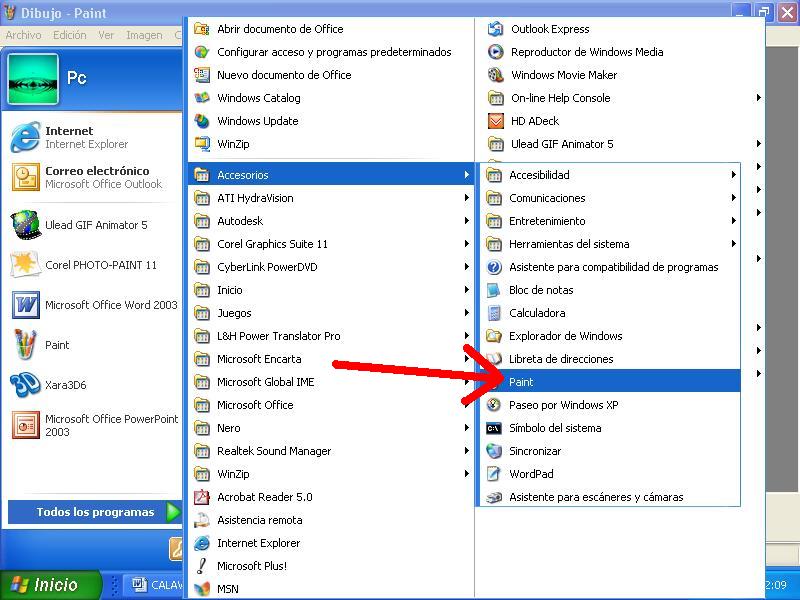Expand the Entretenimiento submenu
The height and width of the screenshot is (600, 800).
point(610,220)
